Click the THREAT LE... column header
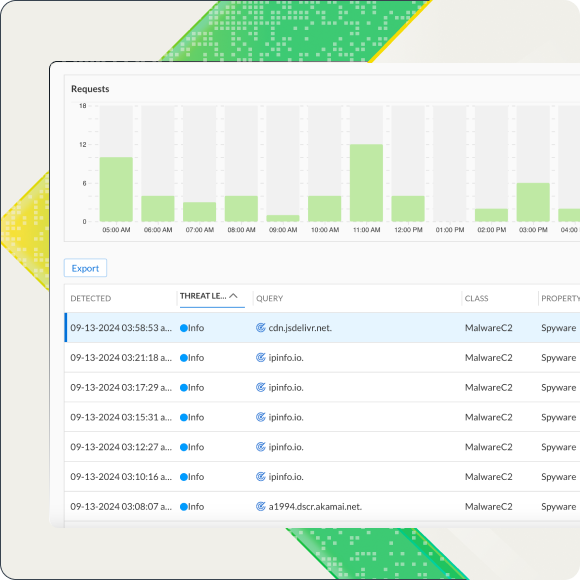 (x=203, y=296)
